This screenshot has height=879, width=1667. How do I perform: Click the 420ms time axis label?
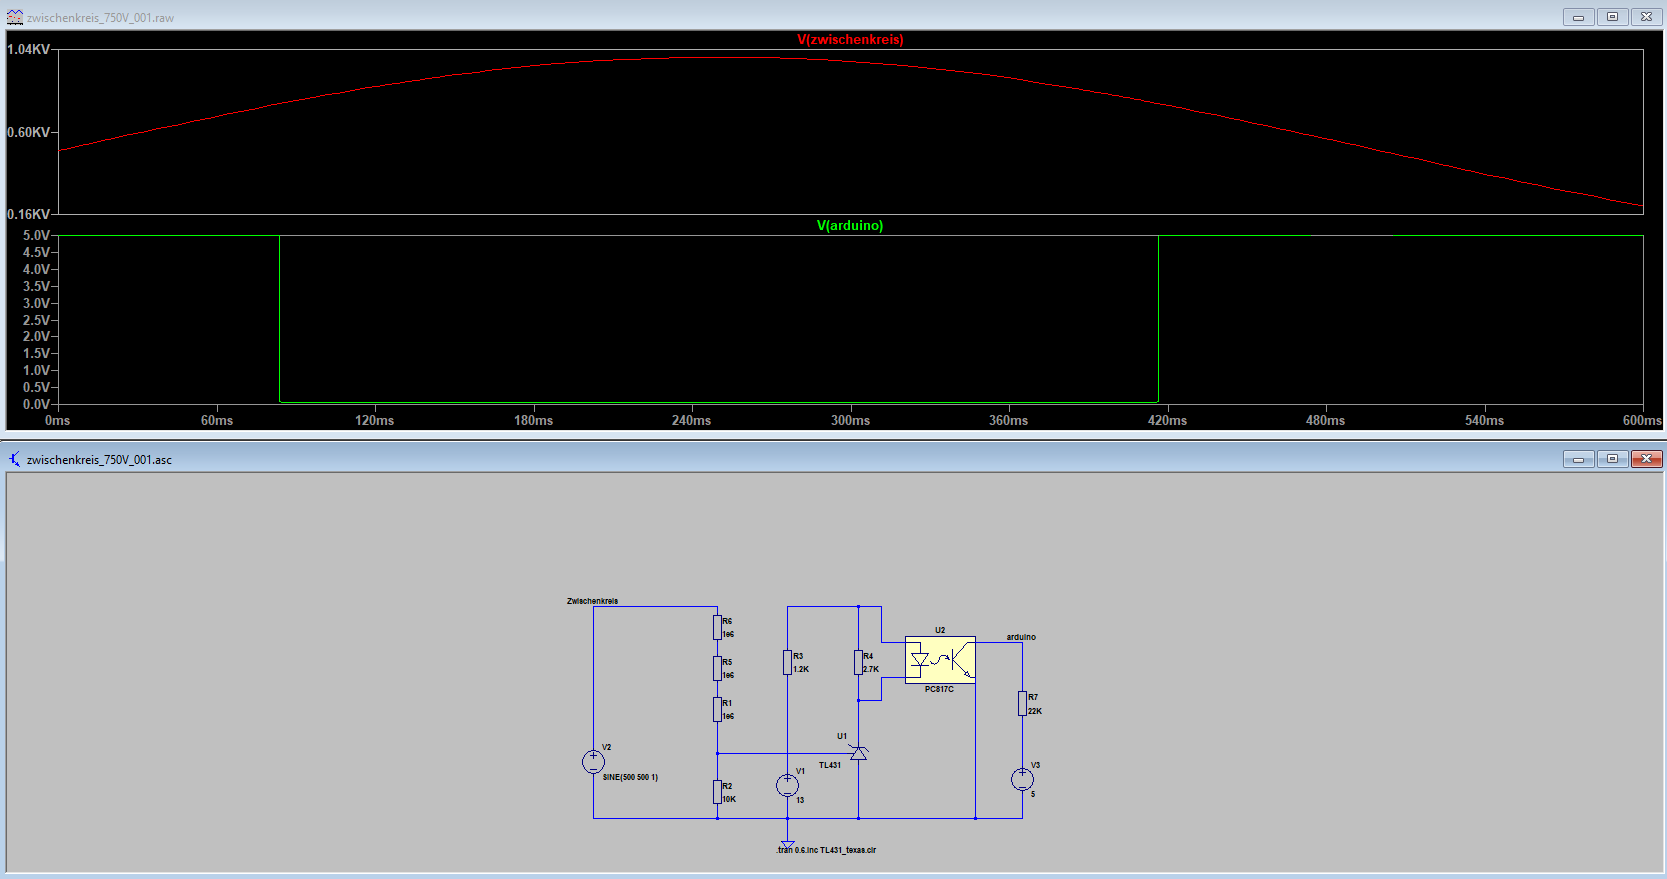pos(1168,420)
